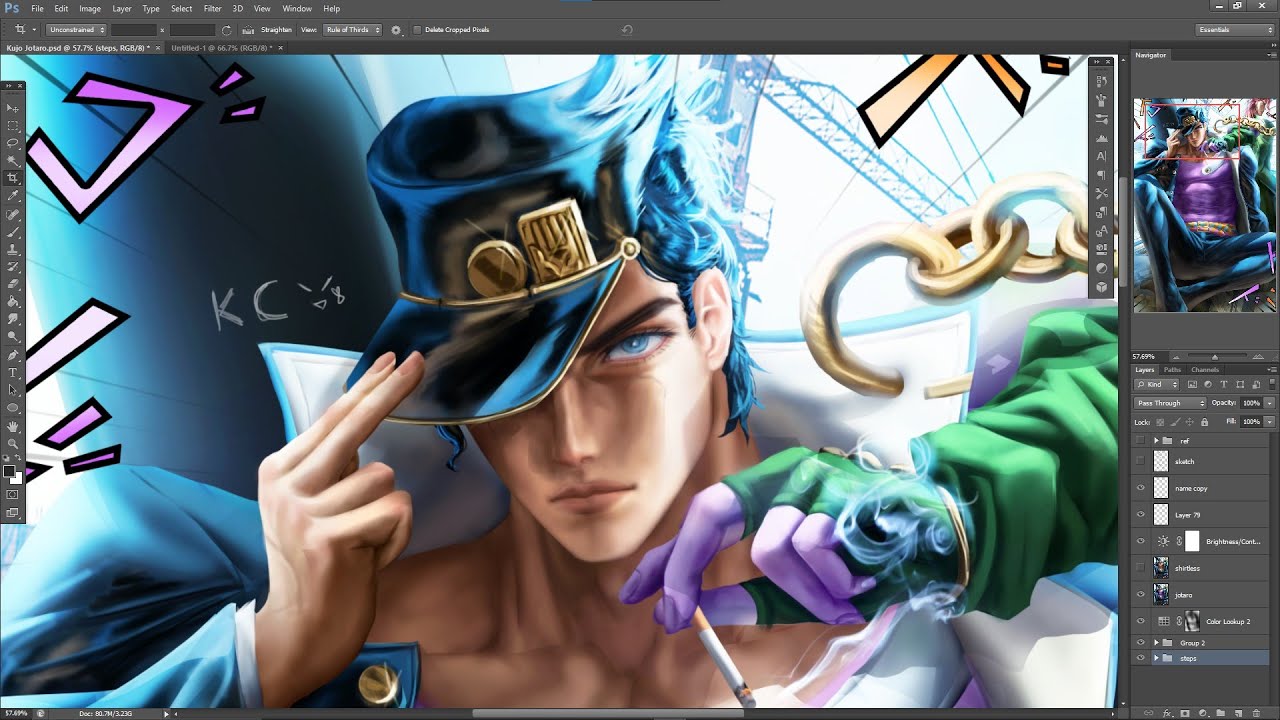Show the shirtless layer
This screenshot has width=1280, height=720.
1140,568
